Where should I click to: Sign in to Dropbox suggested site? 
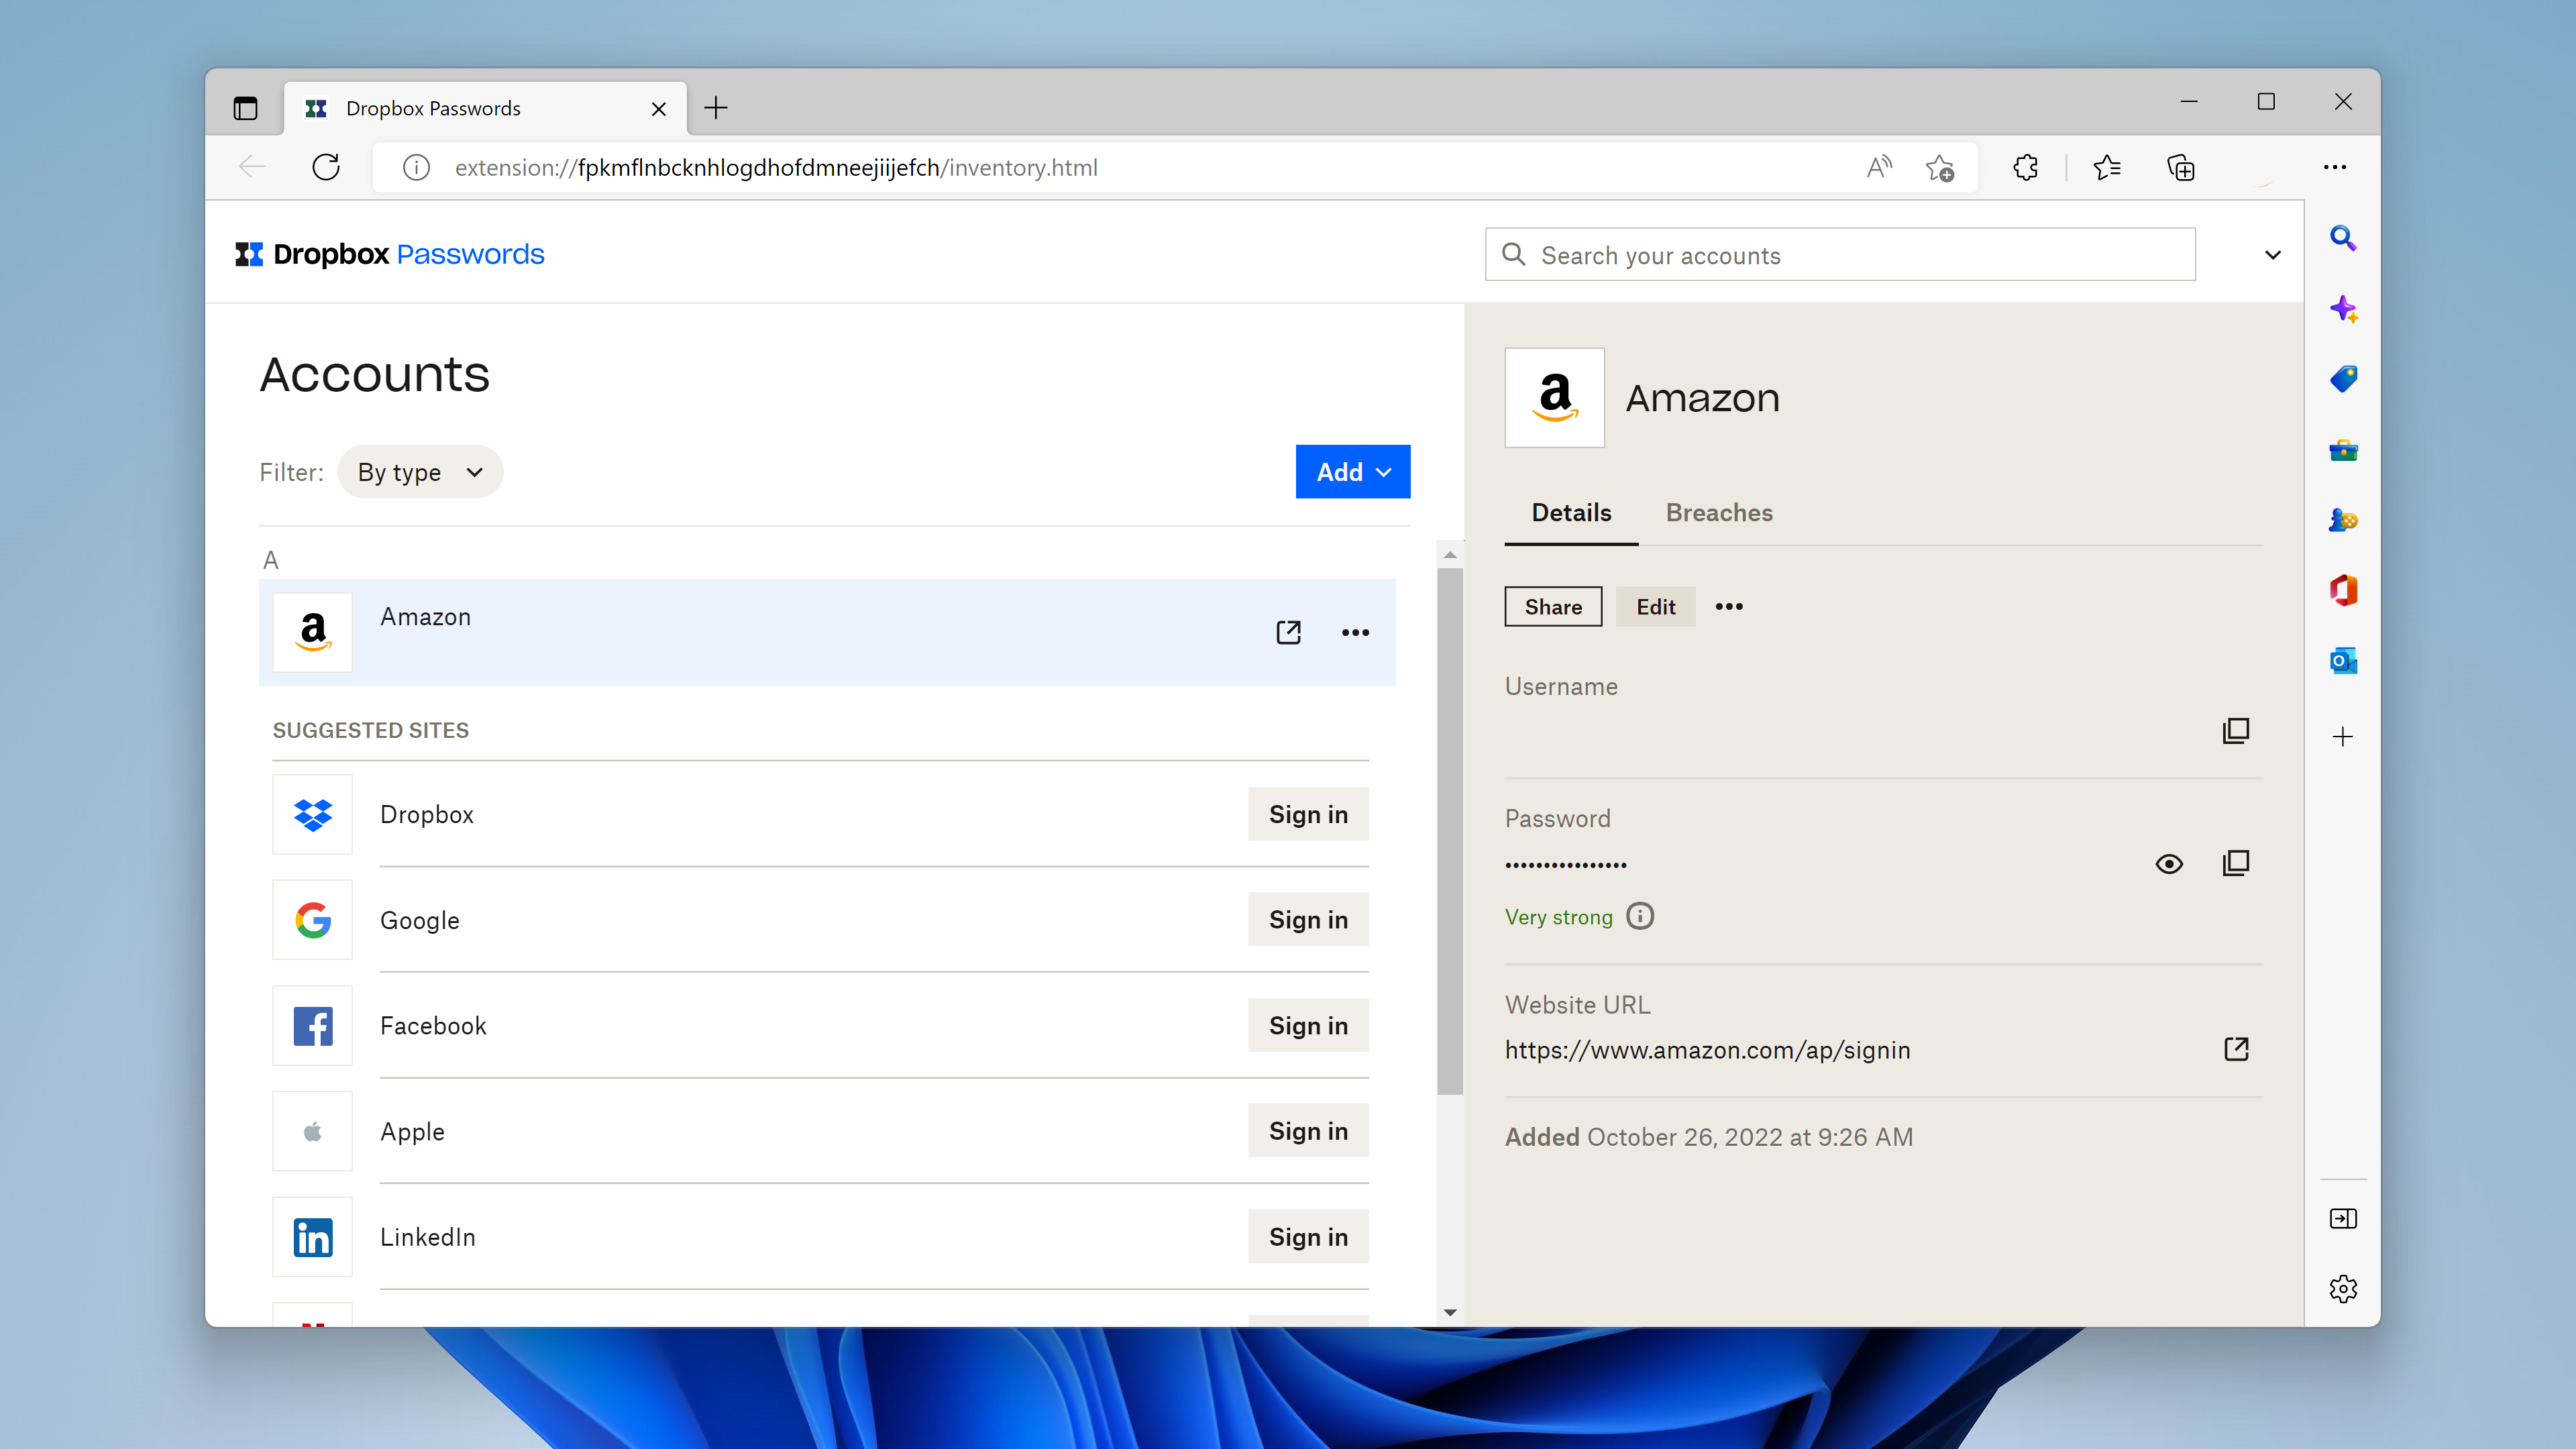click(1308, 814)
